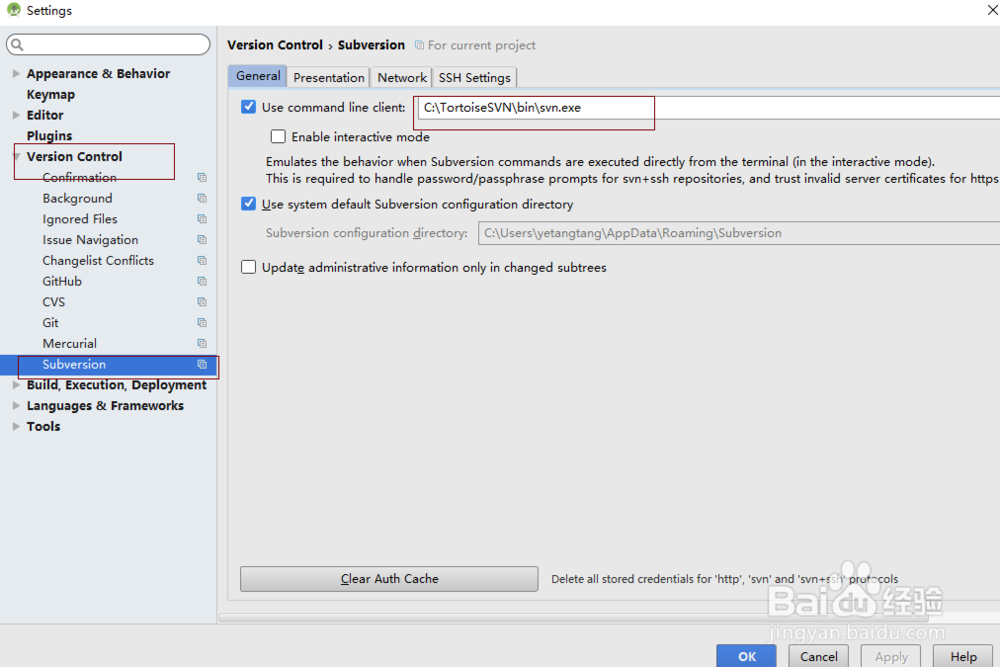Screen dimensions: 1000x667
Task: Select Keymap in settings tree
Action: point(50,94)
